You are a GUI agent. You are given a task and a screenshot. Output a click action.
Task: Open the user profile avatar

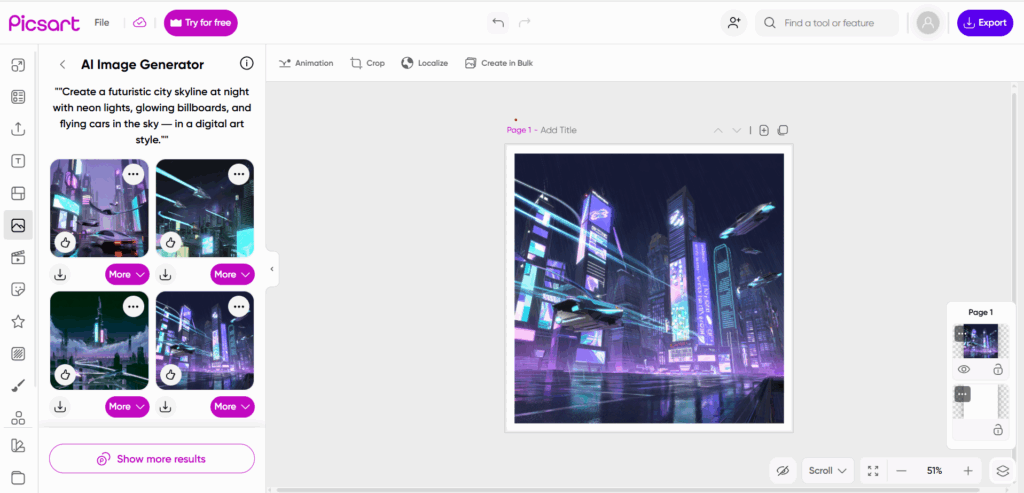point(927,23)
